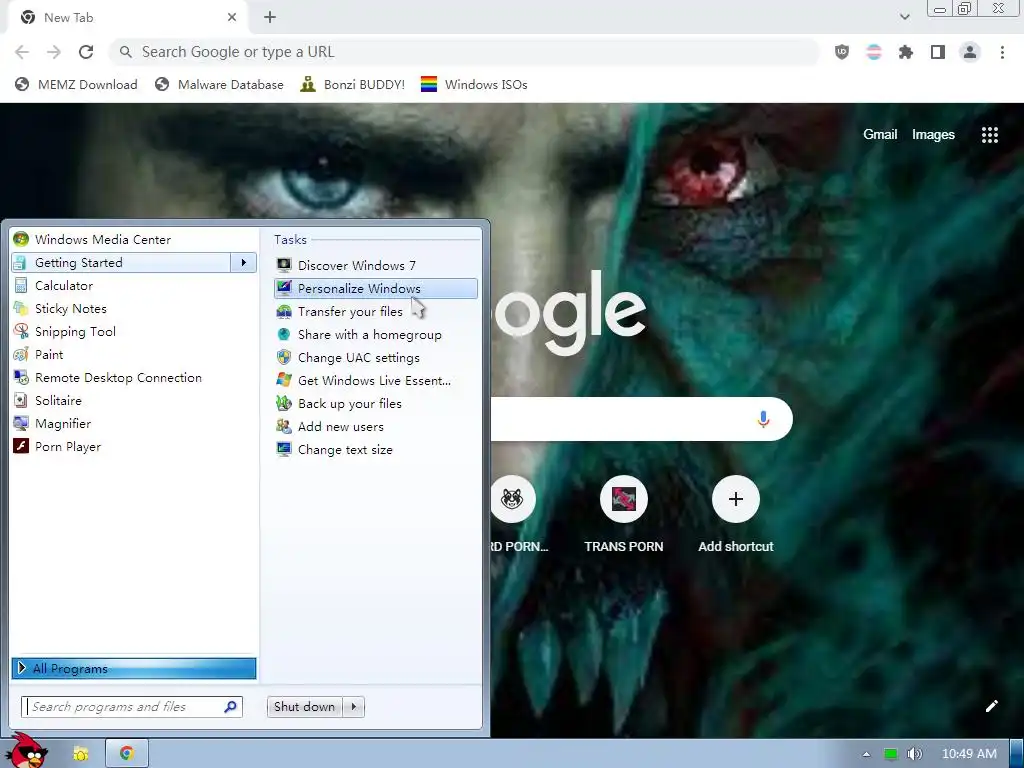Click the volume speaker tray icon

pyautogui.click(x=915, y=754)
